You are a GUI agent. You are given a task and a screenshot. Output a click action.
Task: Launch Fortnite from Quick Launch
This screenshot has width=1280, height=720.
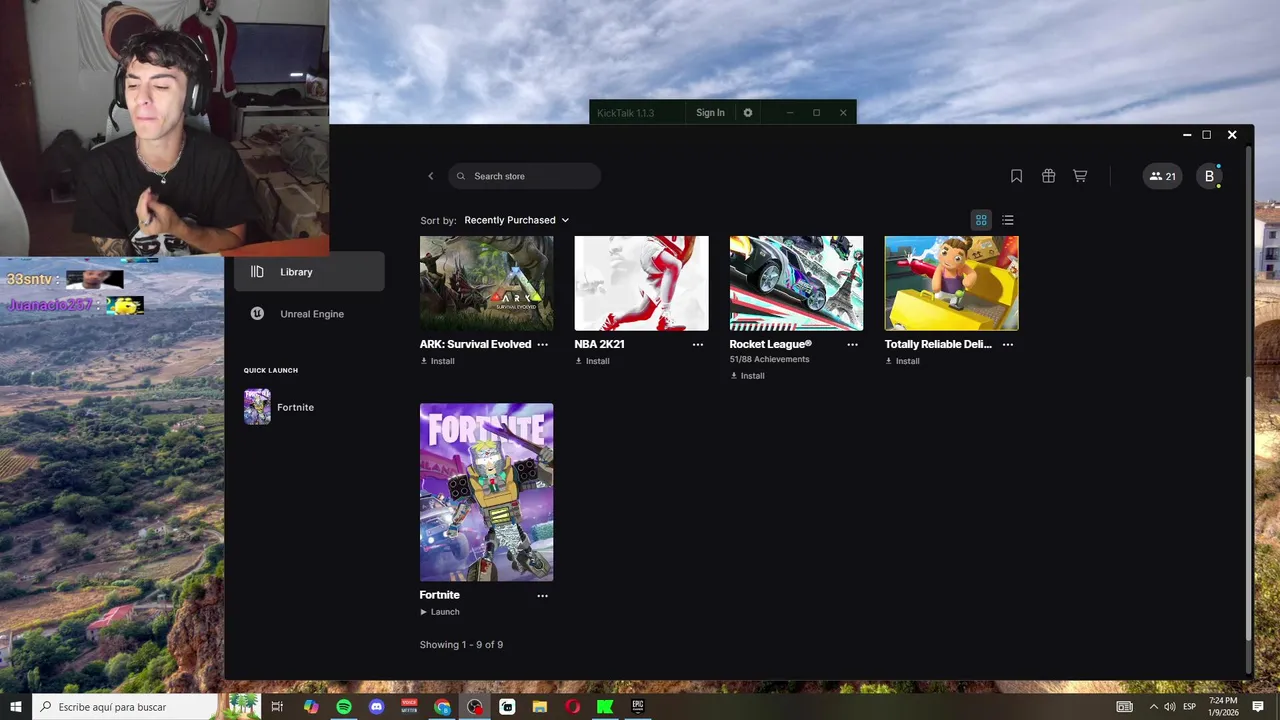280,407
